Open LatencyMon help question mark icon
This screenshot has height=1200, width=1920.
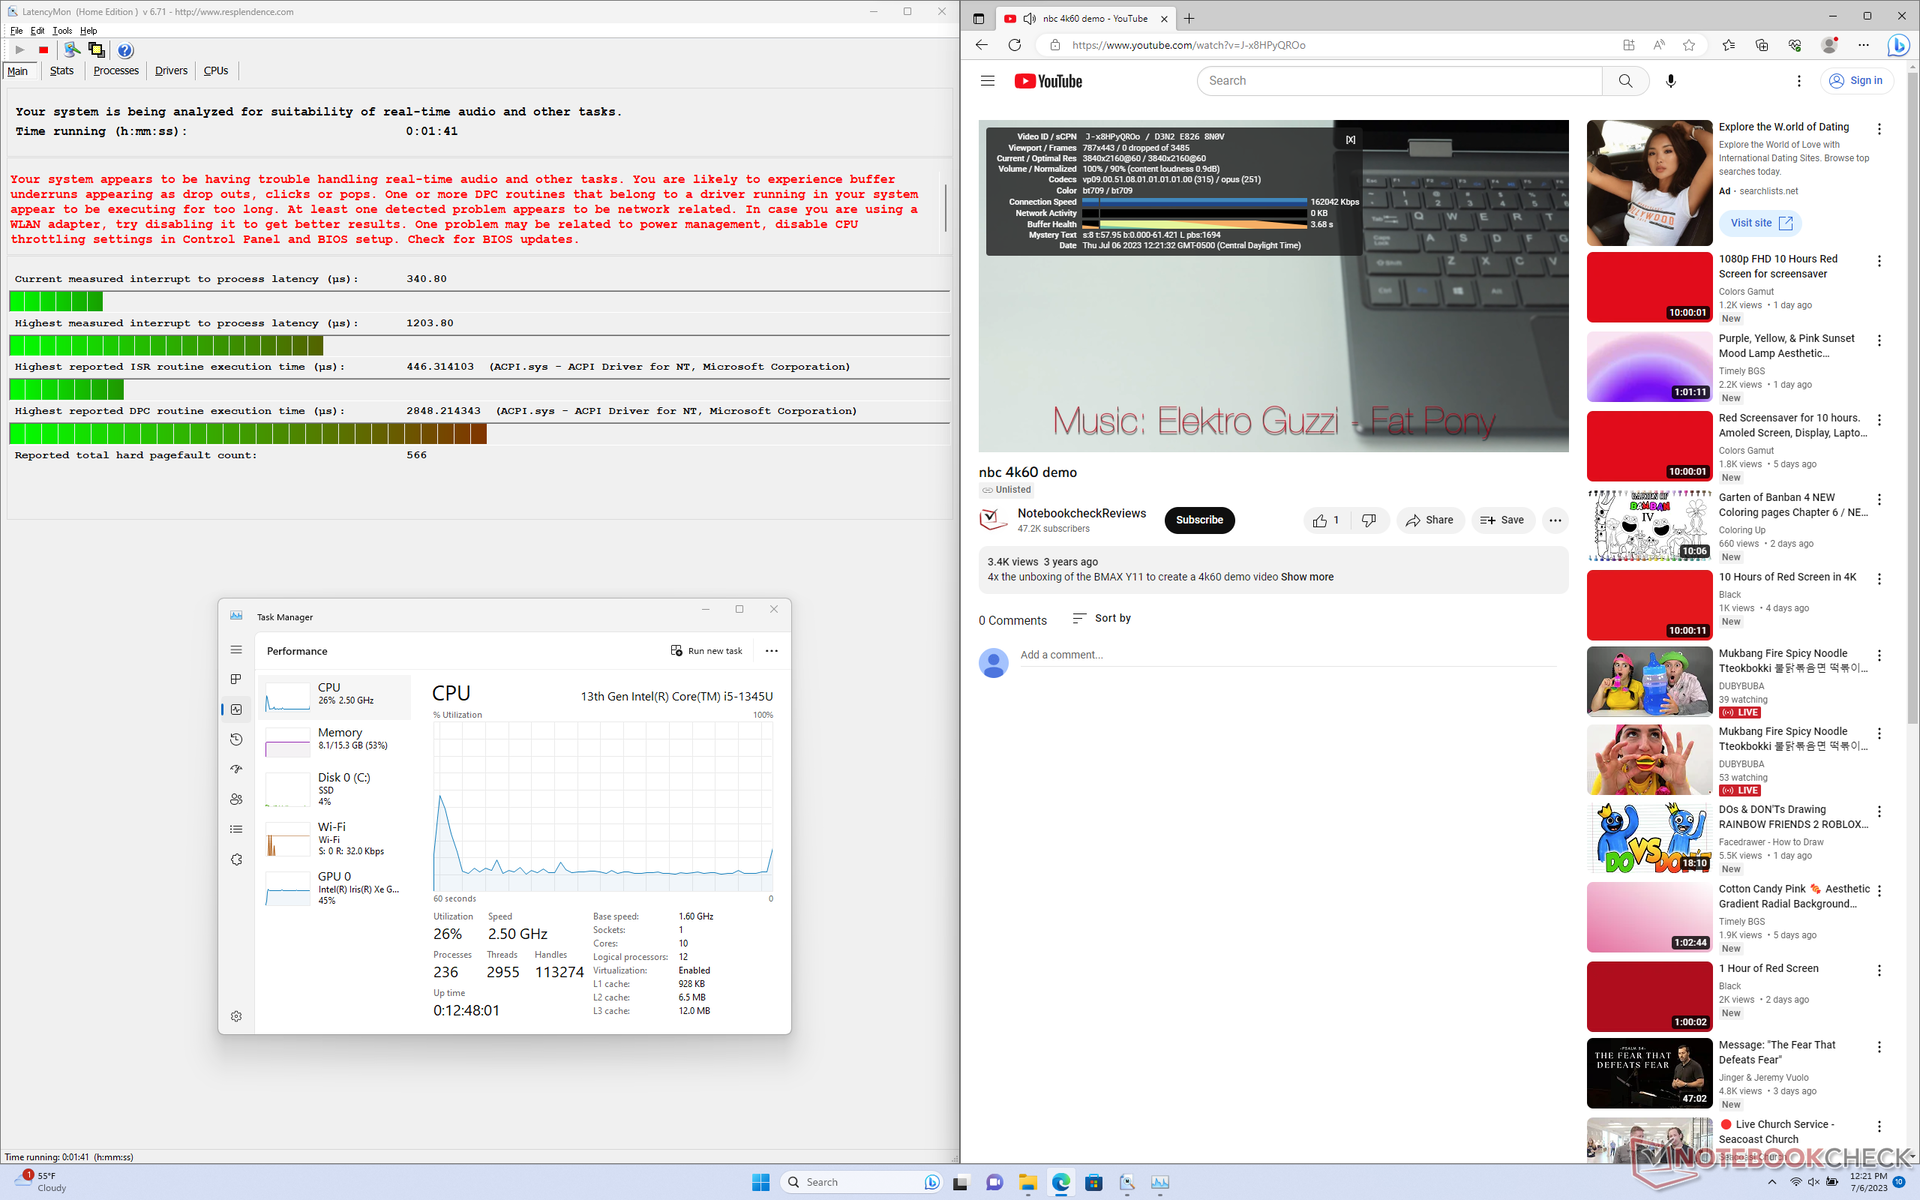125,50
